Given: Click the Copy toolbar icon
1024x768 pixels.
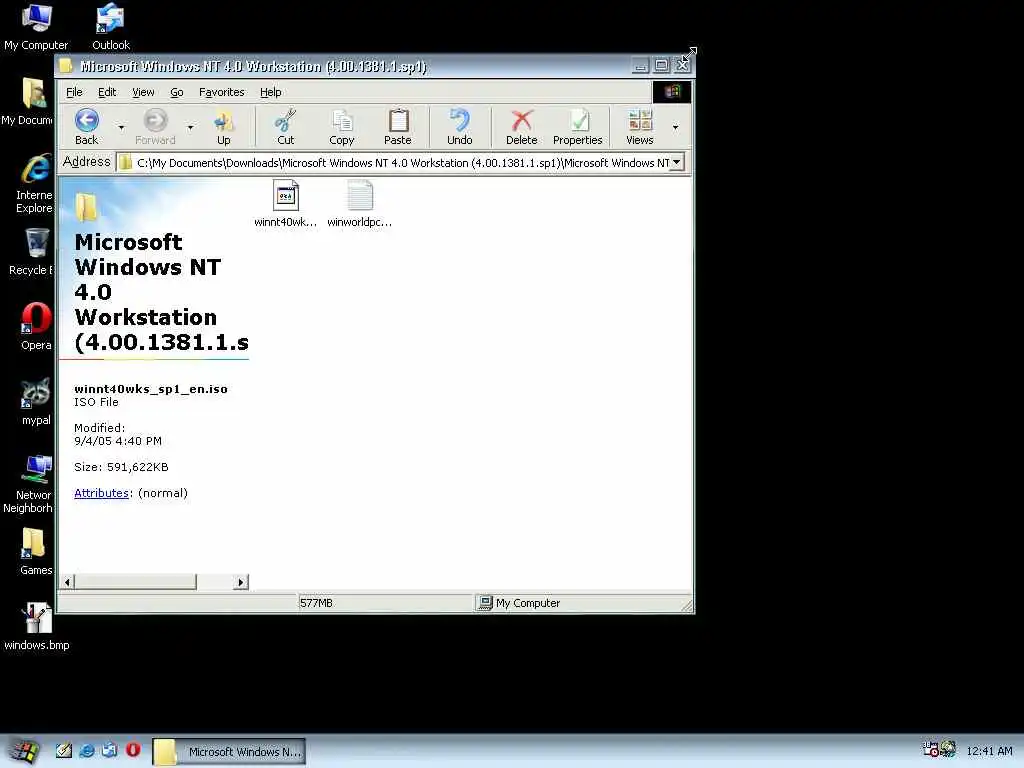Looking at the screenshot, I should point(342,127).
